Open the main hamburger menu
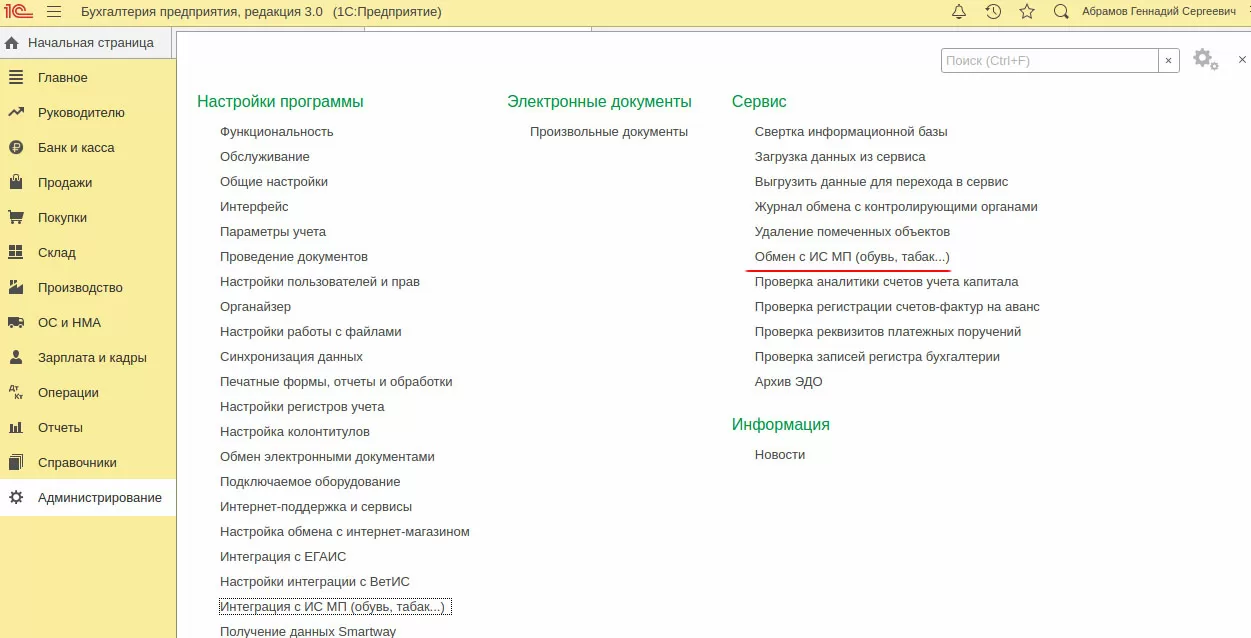1251x638 pixels. click(x=54, y=12)
